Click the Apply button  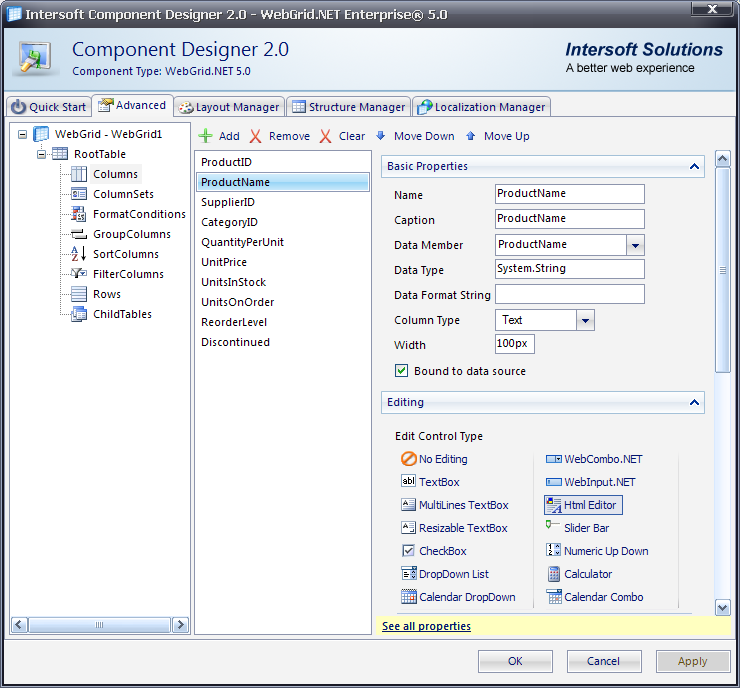[692, 661]
